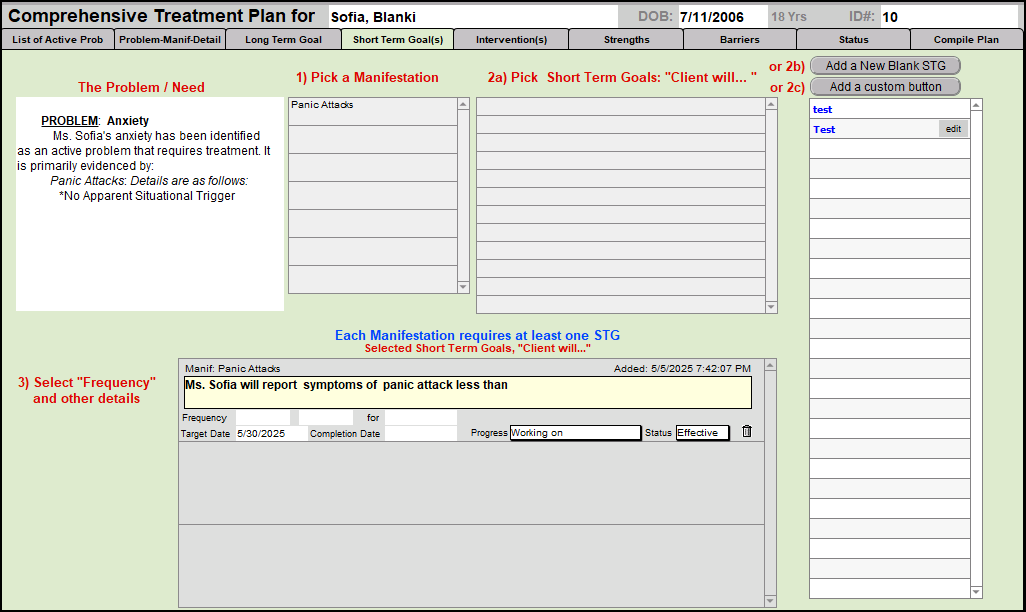Delete the short term goal with trash icon
This screenshot has height=612, width=1026.
(746, 432)
